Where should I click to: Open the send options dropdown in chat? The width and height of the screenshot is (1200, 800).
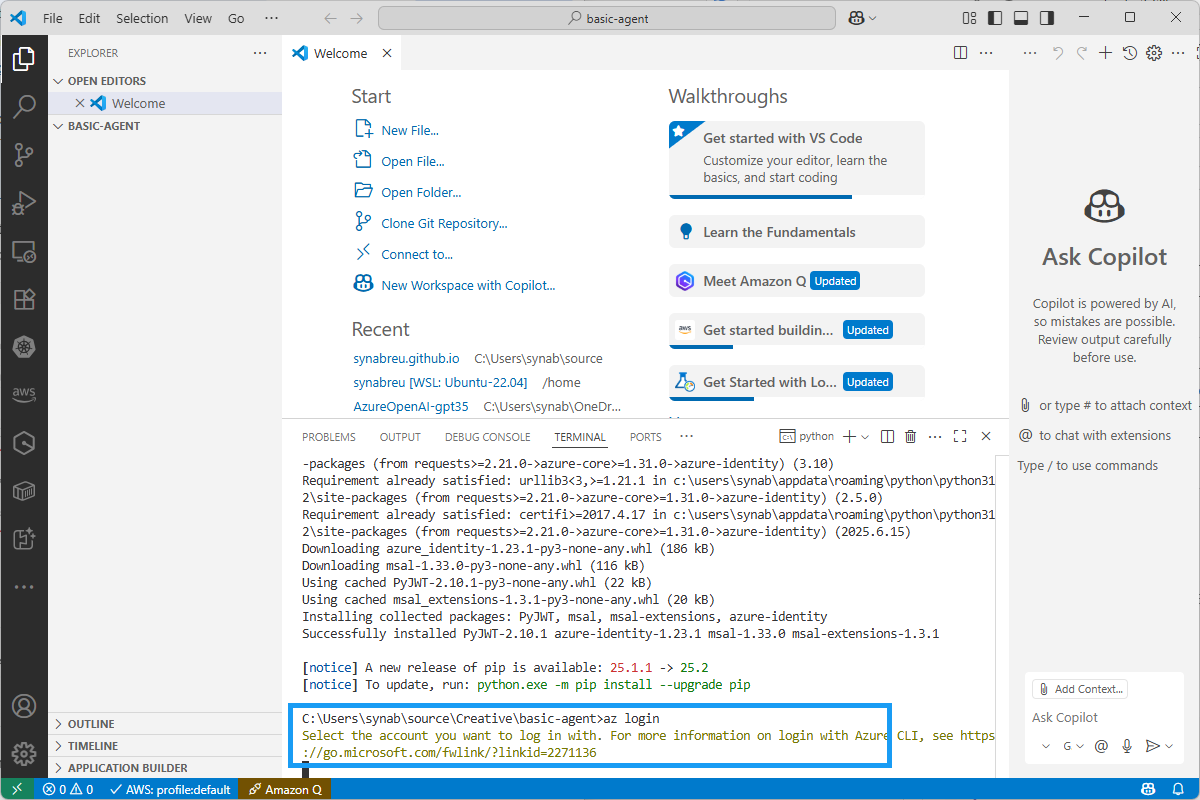pos(1168,746)
